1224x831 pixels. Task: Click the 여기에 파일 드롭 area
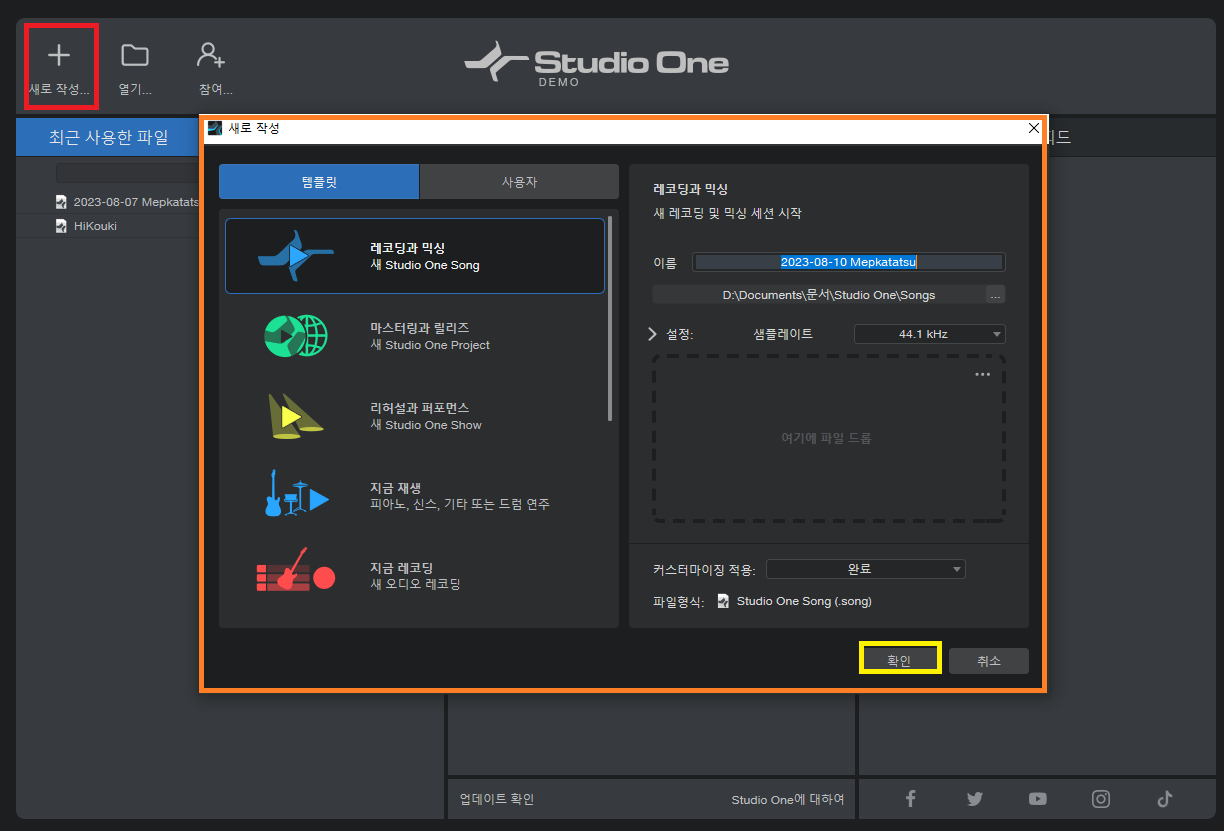pos(829,438)
